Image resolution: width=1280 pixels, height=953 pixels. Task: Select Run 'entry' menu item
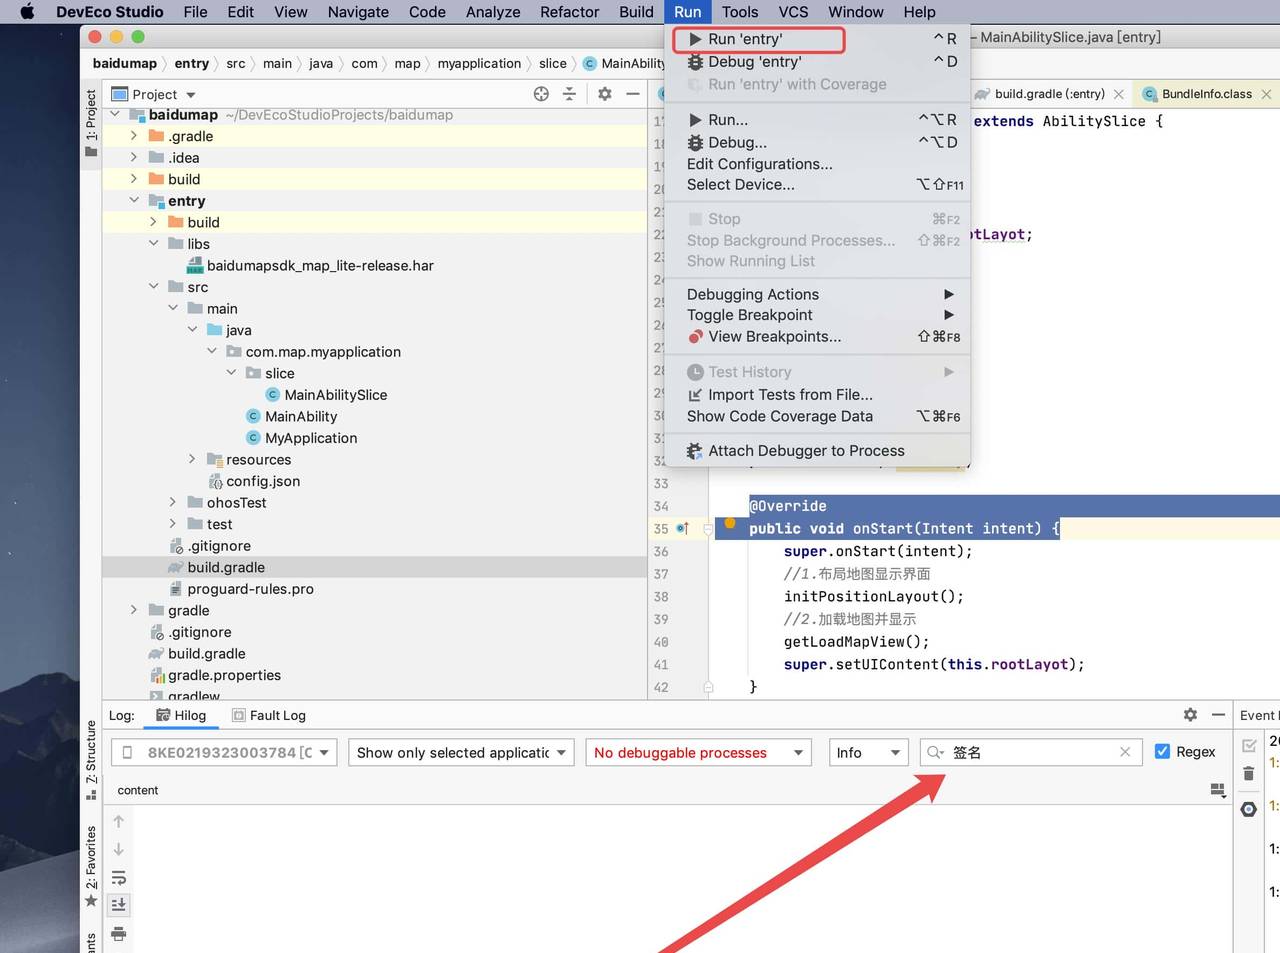tap(745, 39)
